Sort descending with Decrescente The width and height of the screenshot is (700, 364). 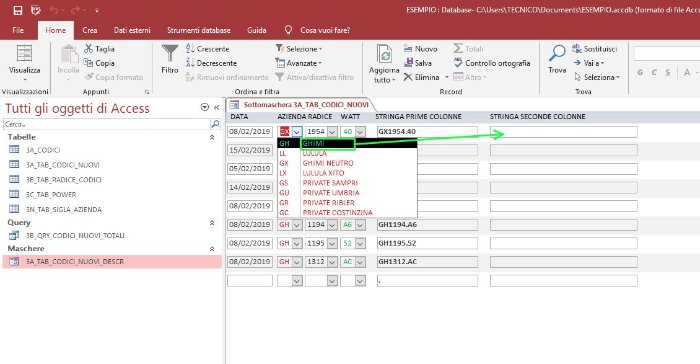point(211,63)
